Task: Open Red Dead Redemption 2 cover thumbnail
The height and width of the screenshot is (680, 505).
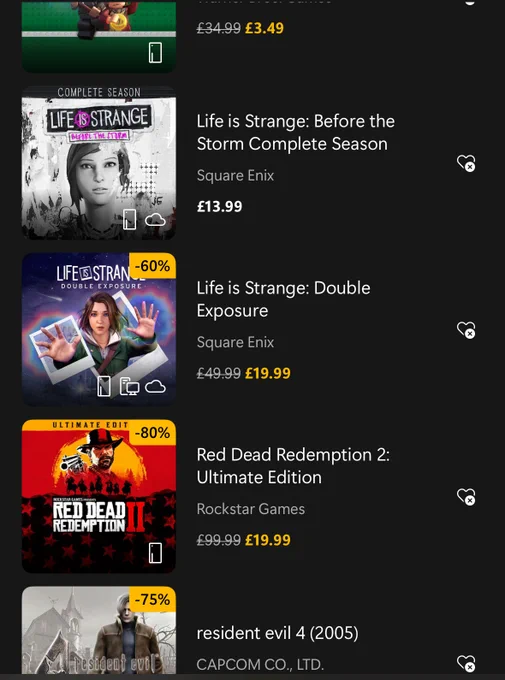Action: [x=99, y=497]
